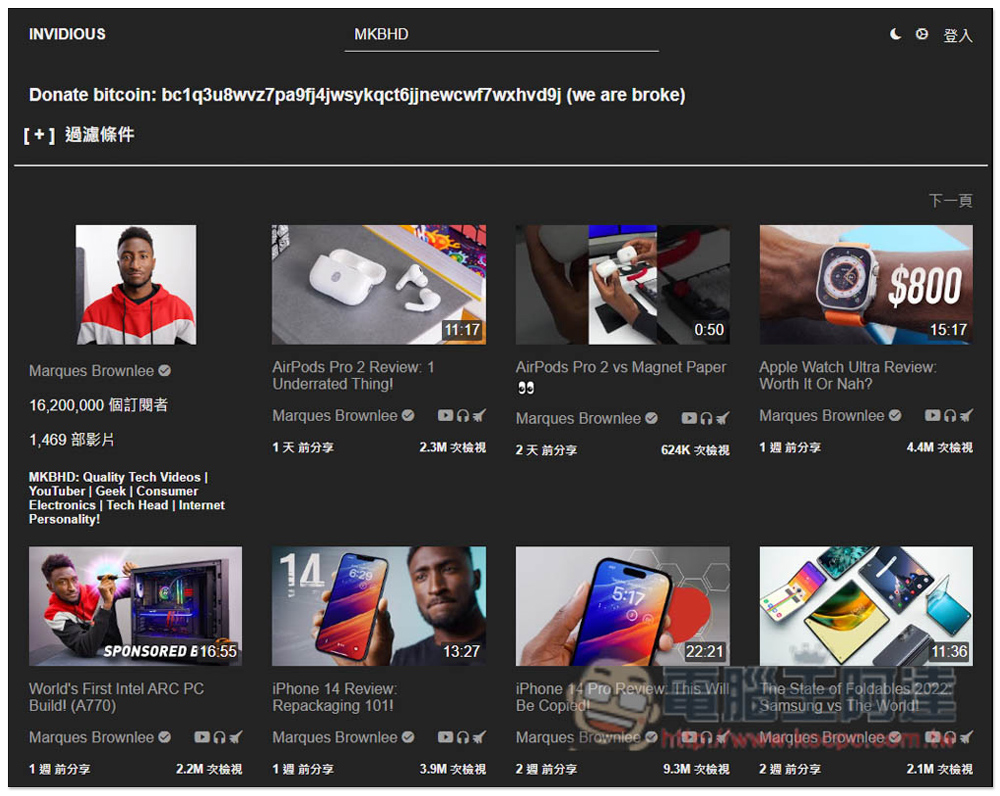Open preferences via the gear icon

(x=922, y=34)
